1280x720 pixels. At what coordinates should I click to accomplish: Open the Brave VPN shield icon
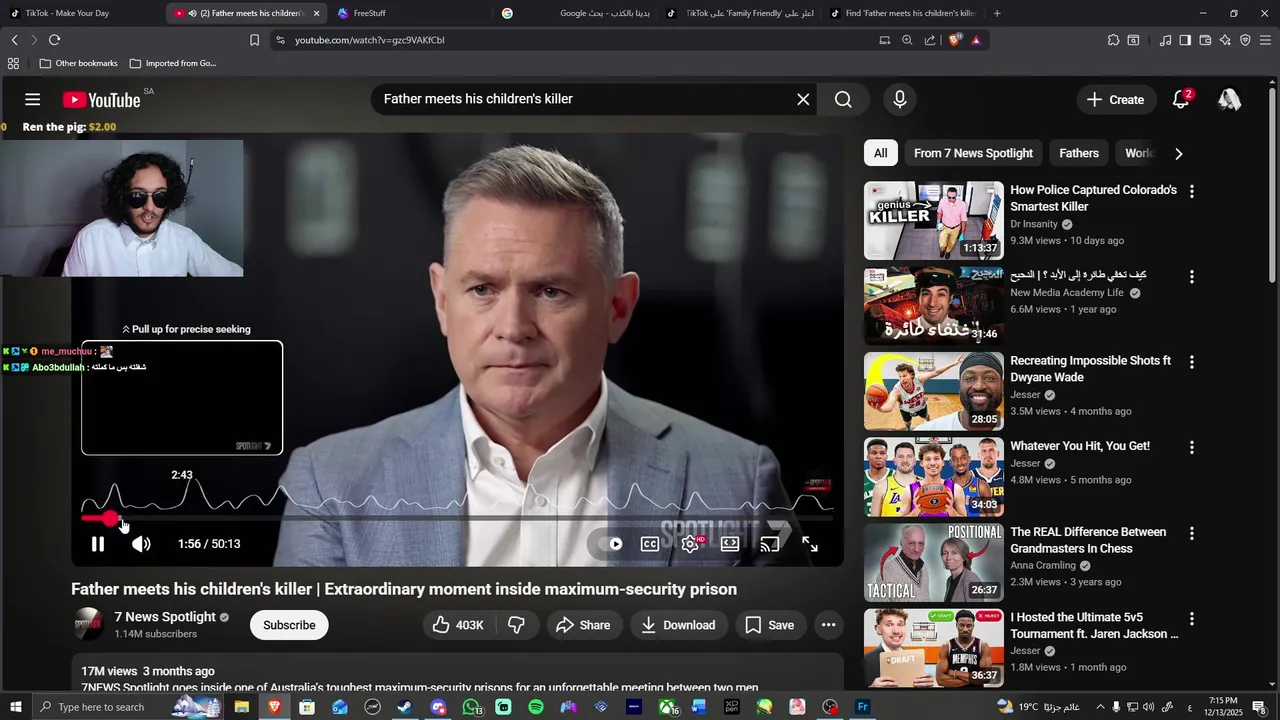click(x=1245, y=40)
